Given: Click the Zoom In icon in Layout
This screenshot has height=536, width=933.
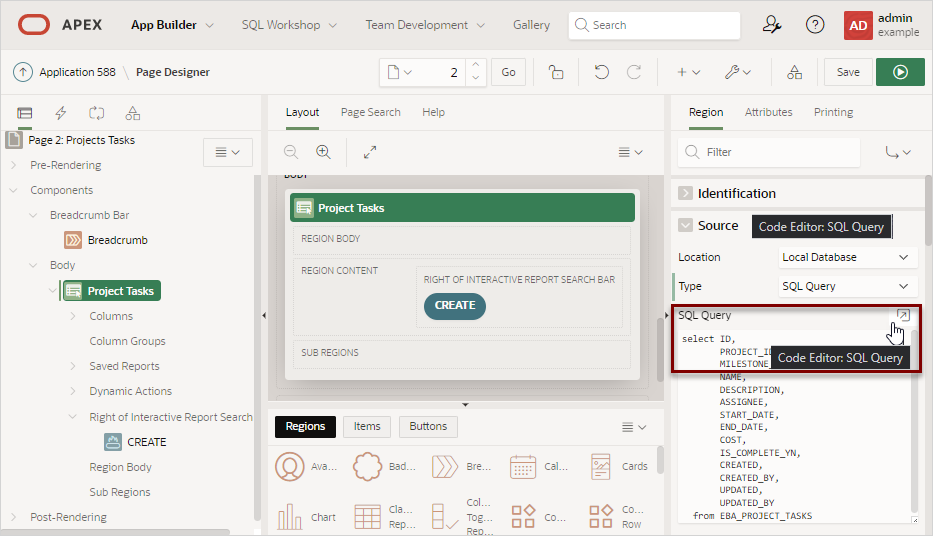Looking at the screenshot, I should 323,152.
